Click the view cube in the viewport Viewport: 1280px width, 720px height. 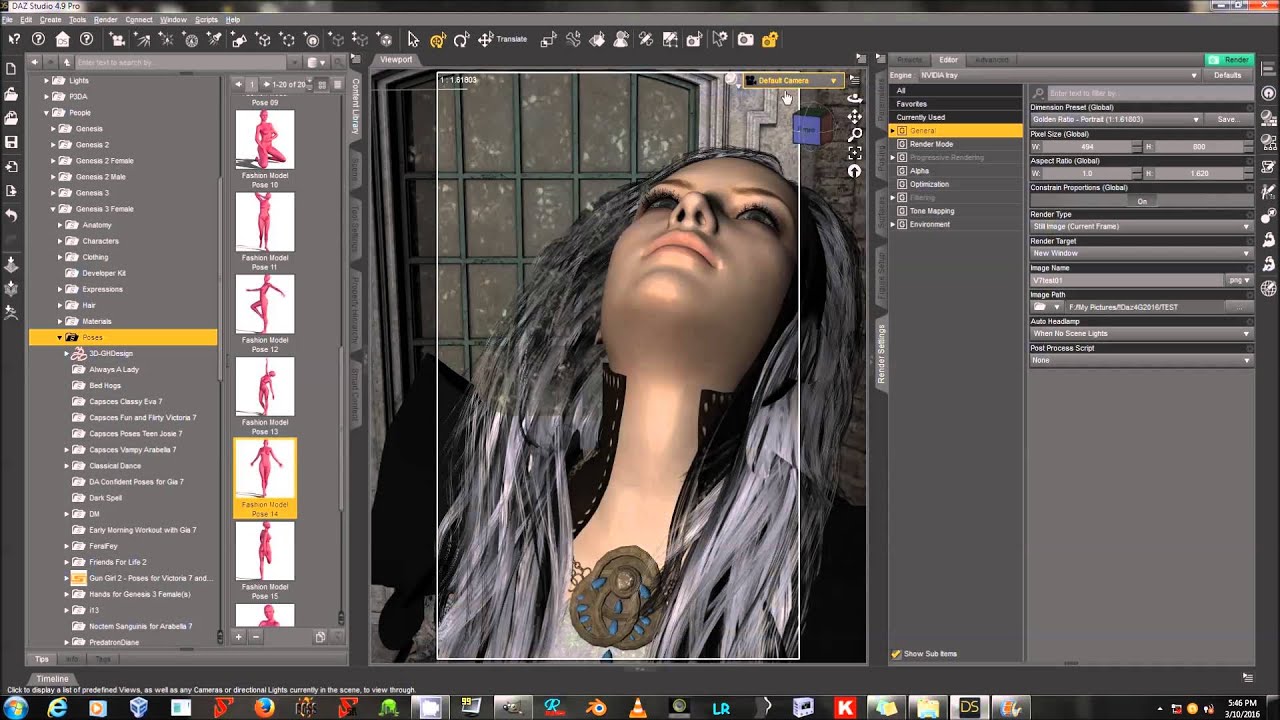click(808, 128)
